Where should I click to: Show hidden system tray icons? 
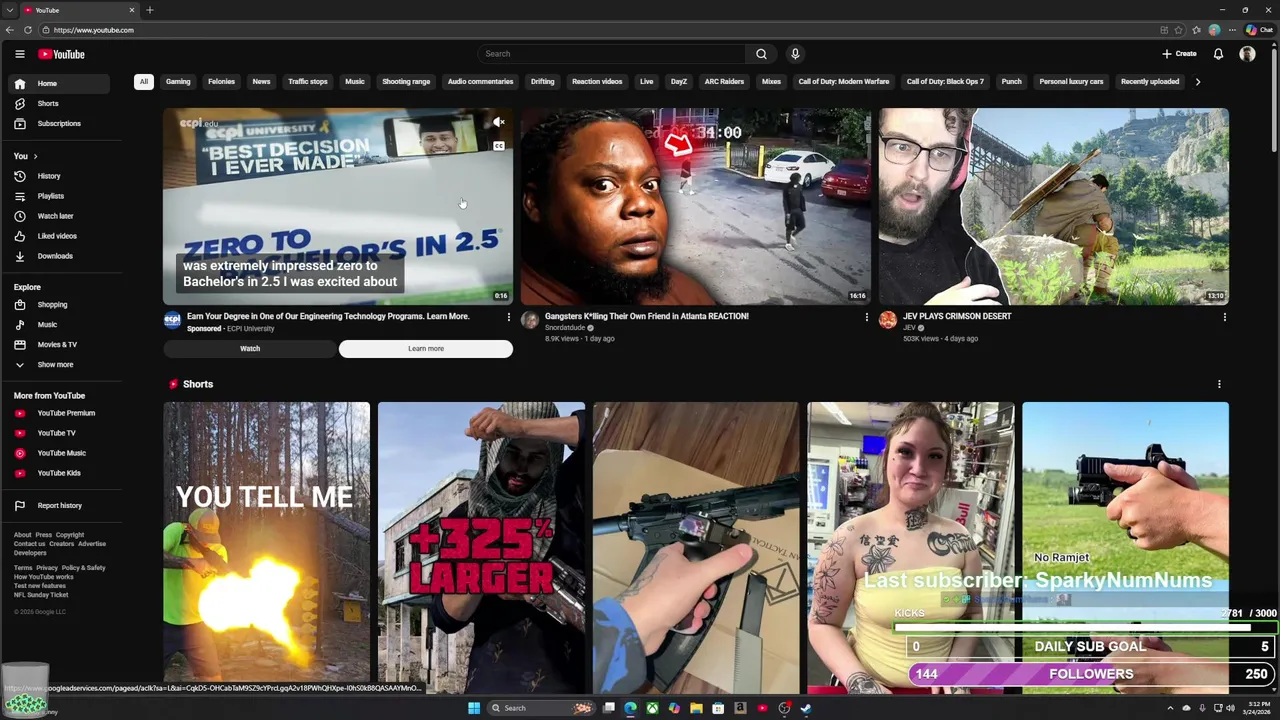pyautogui.click(x=1171, y=708)
